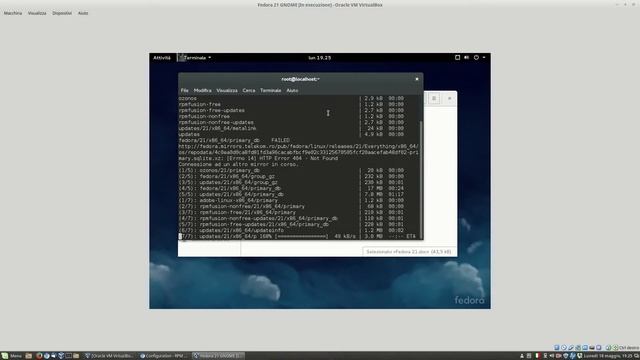Viewport: 640px width, 360px height.
Task: Click the VirtualBox USB status icon
Action: [x=571, y=348]
